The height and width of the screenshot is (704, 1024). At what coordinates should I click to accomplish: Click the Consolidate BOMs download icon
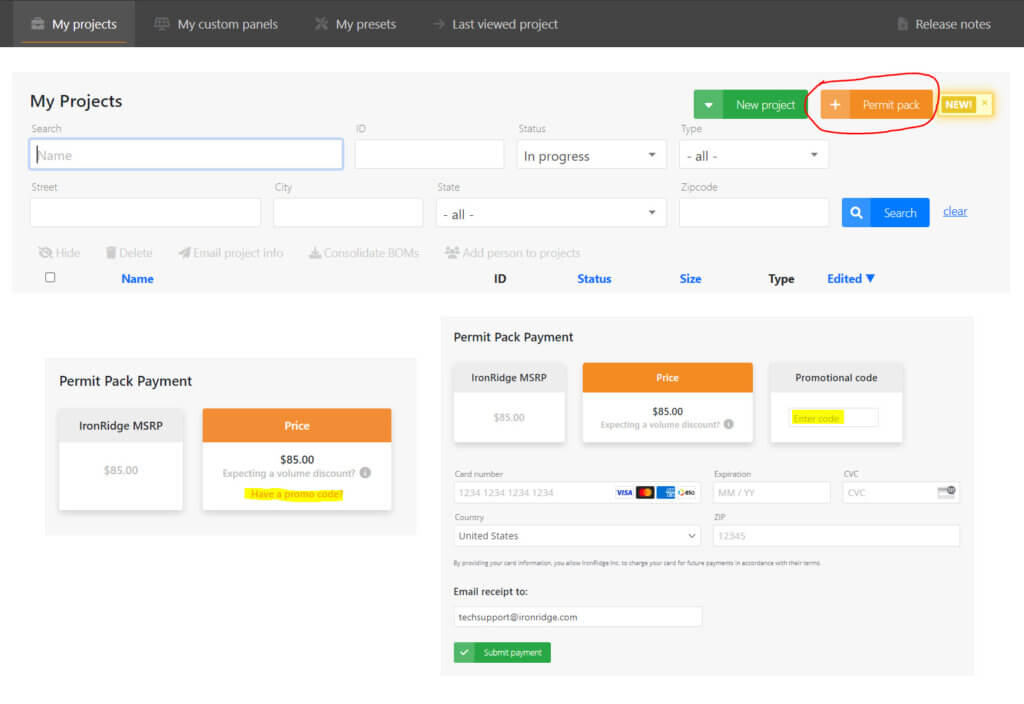point(314,253)
